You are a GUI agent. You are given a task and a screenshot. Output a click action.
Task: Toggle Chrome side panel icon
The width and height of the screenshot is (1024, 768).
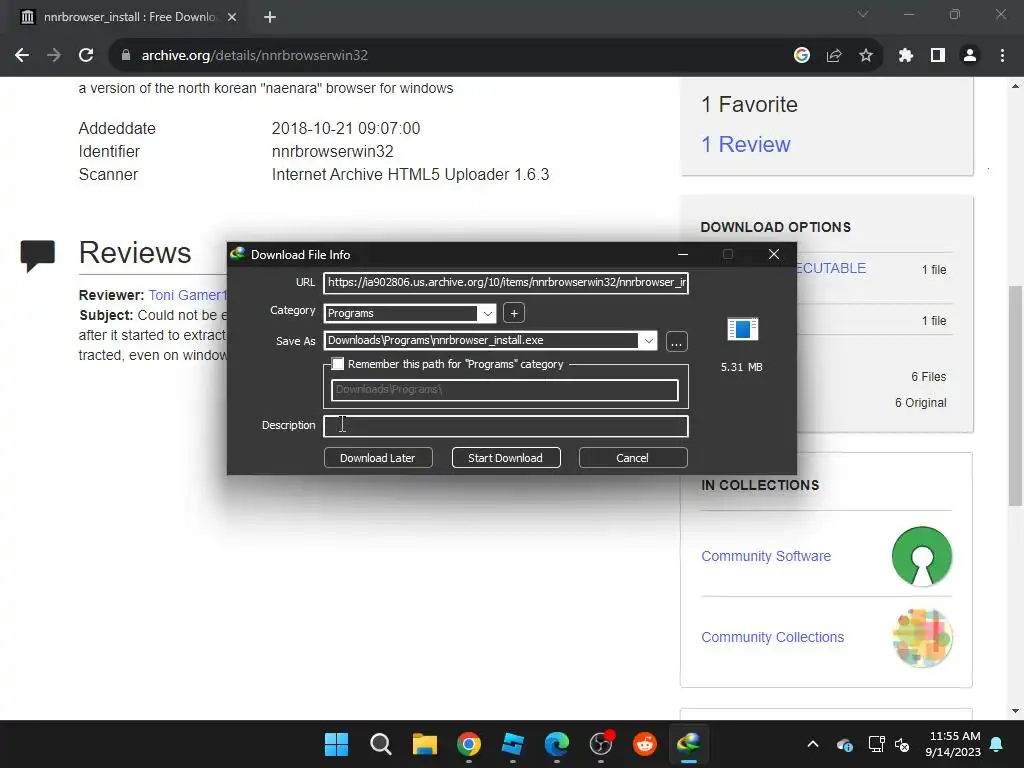pyautogui.click(x=938, y=56)
